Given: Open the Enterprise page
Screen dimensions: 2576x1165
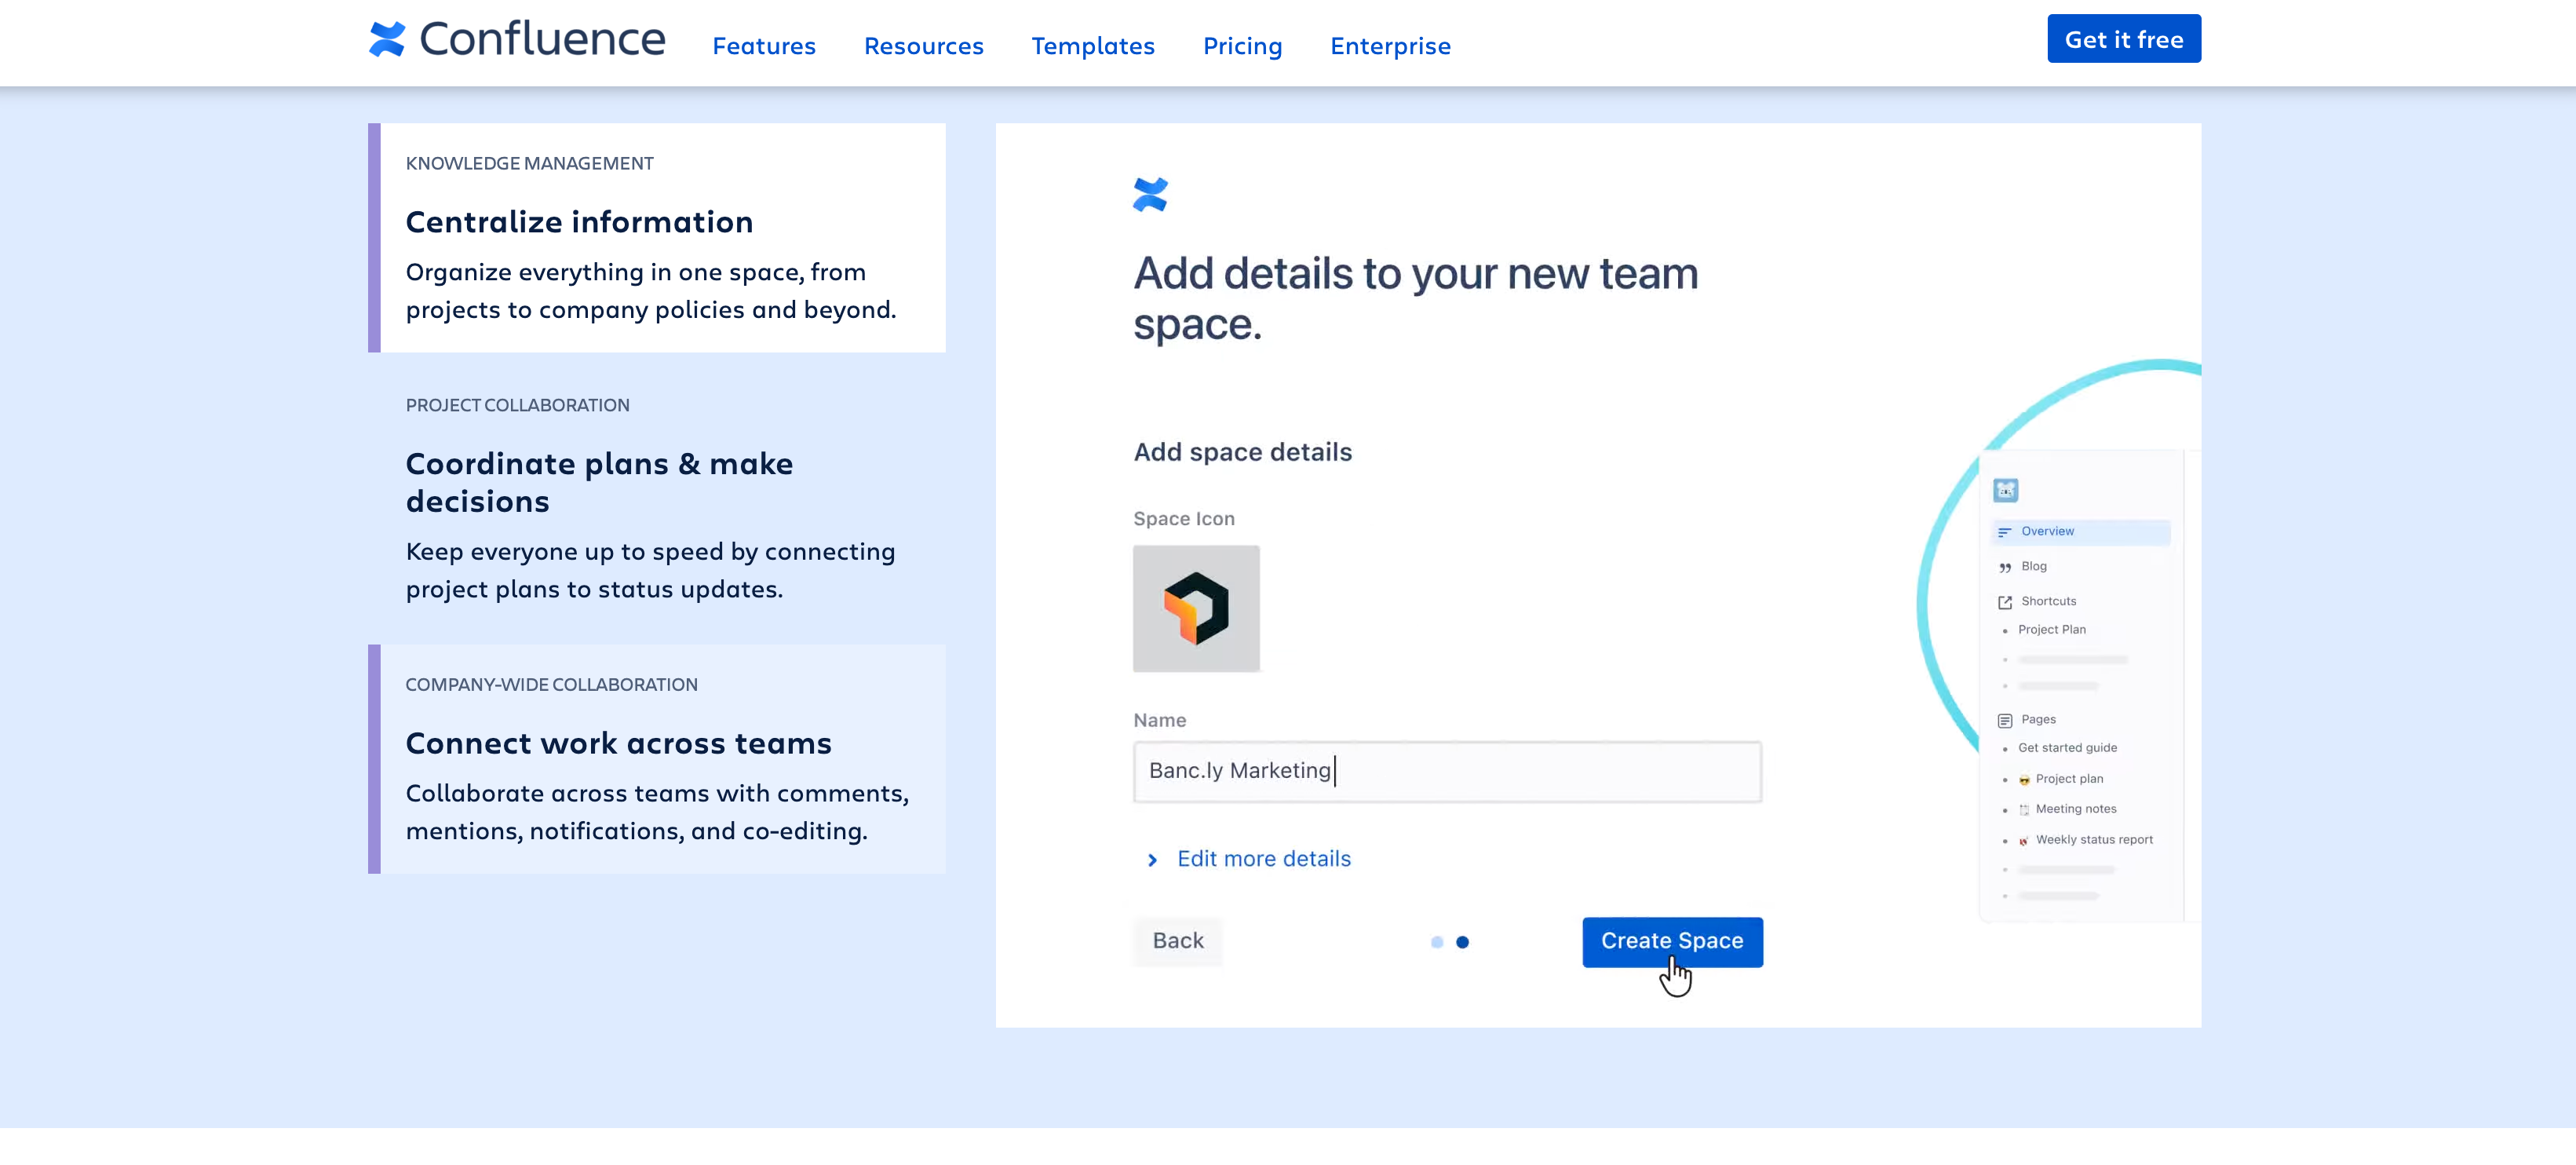Looking at the screenshot, I should (x=1390, y=46).
